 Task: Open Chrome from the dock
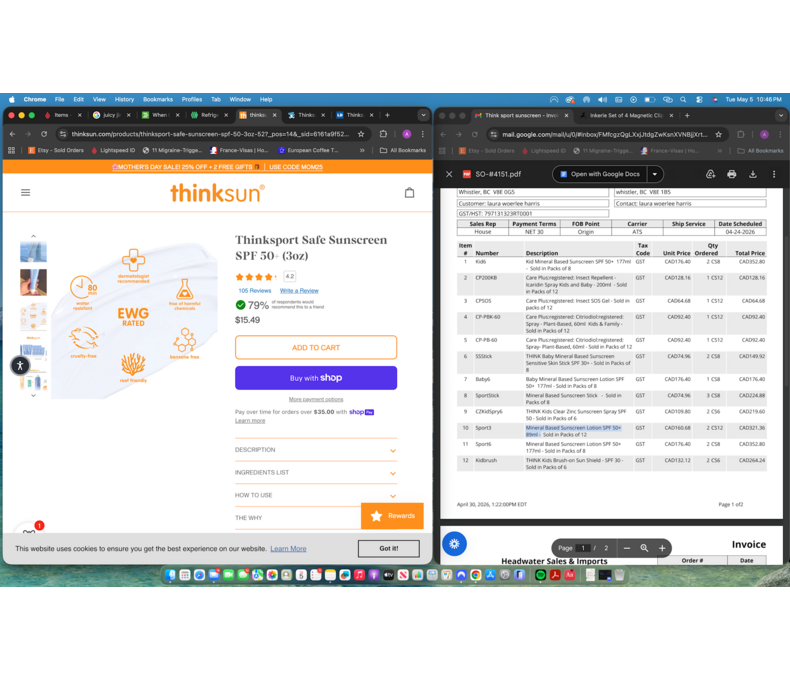[476, 575]
